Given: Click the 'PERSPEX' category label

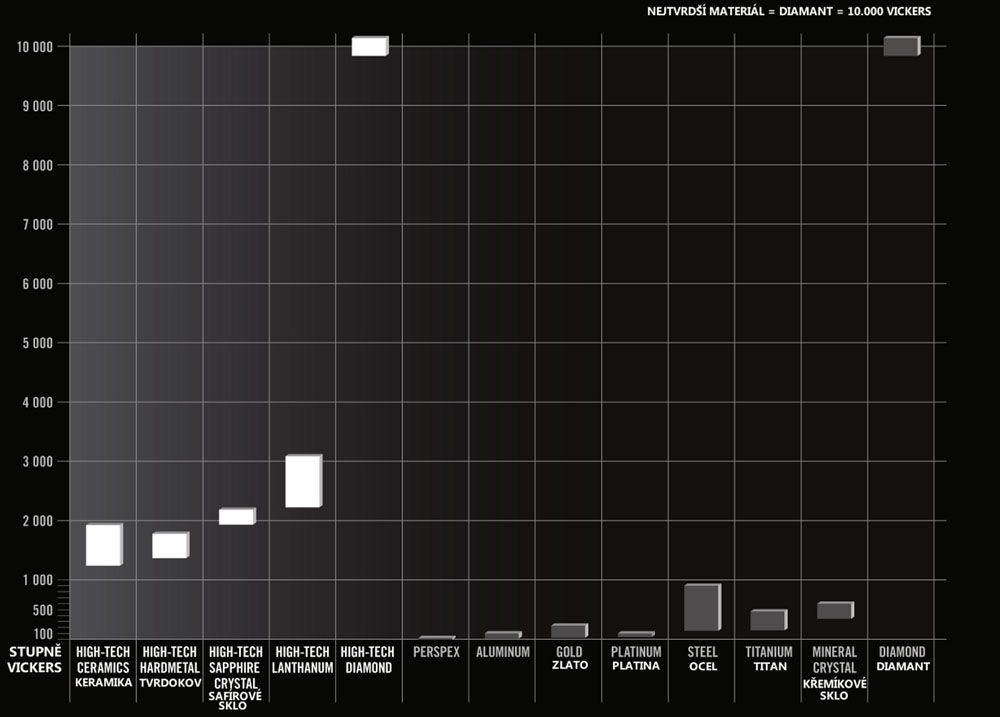Looking at the screenshot, I should (436, 652).
